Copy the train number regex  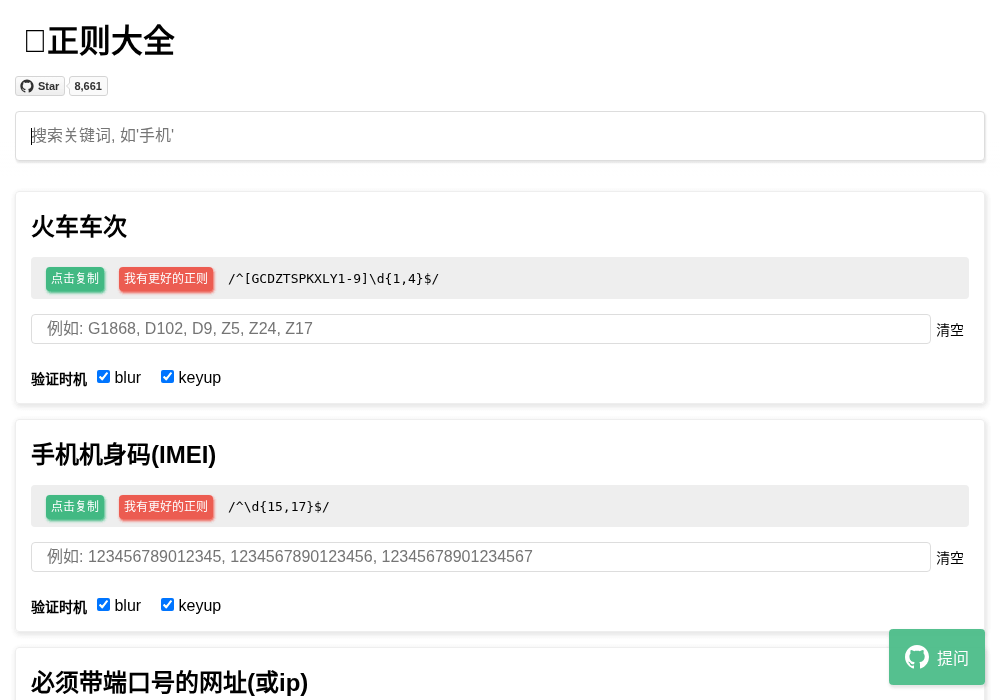75,279
